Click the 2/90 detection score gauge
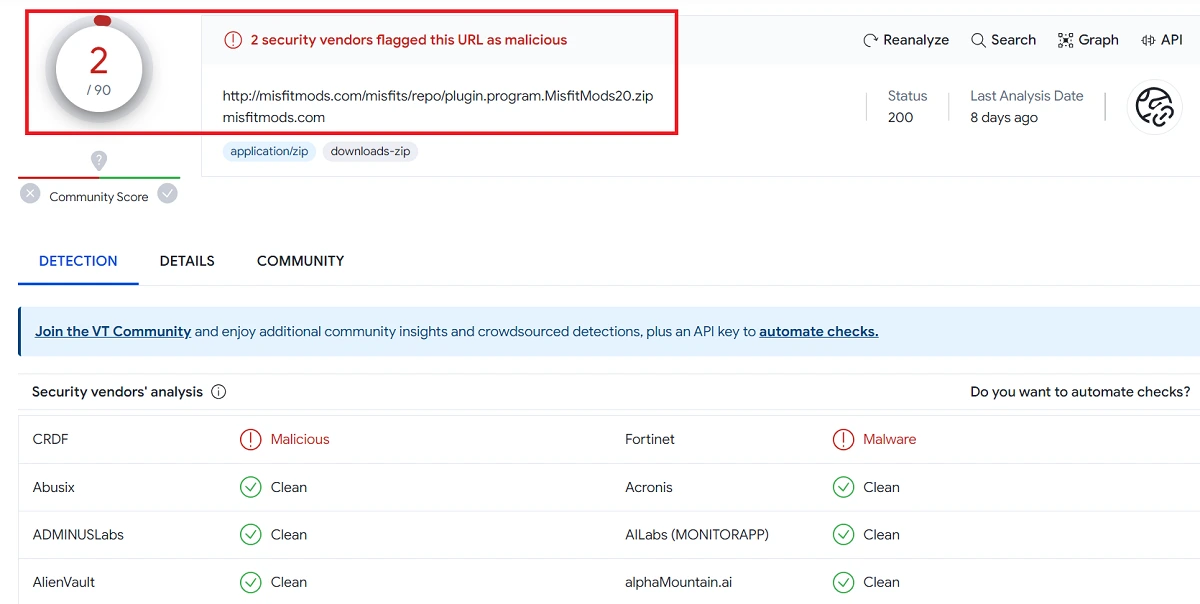Viewport: 1200px width, 604px height. (x=99, y=70)
